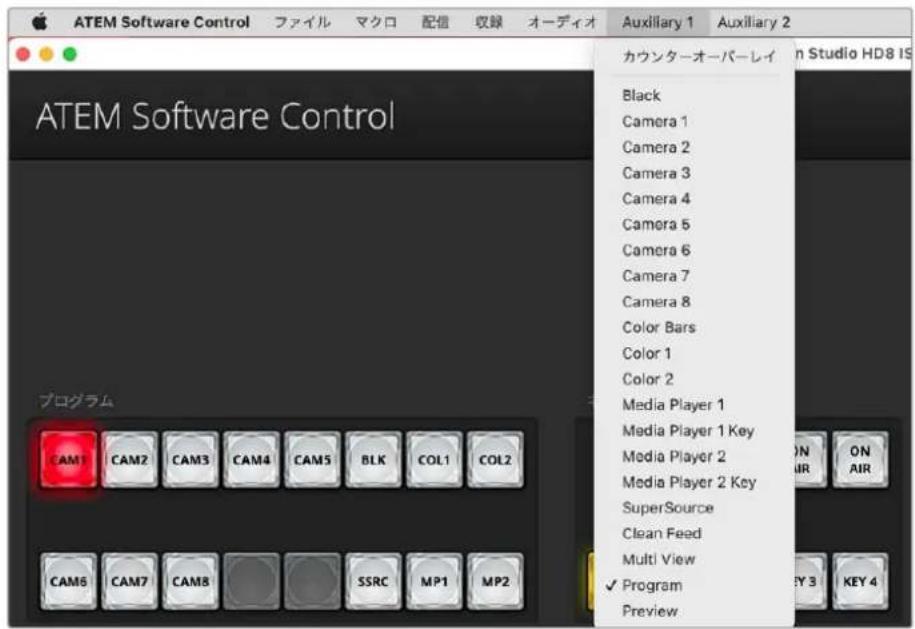This screenshot has height=629, width=915.
Task: Switch program bus to CAM4
Action: 252,460
